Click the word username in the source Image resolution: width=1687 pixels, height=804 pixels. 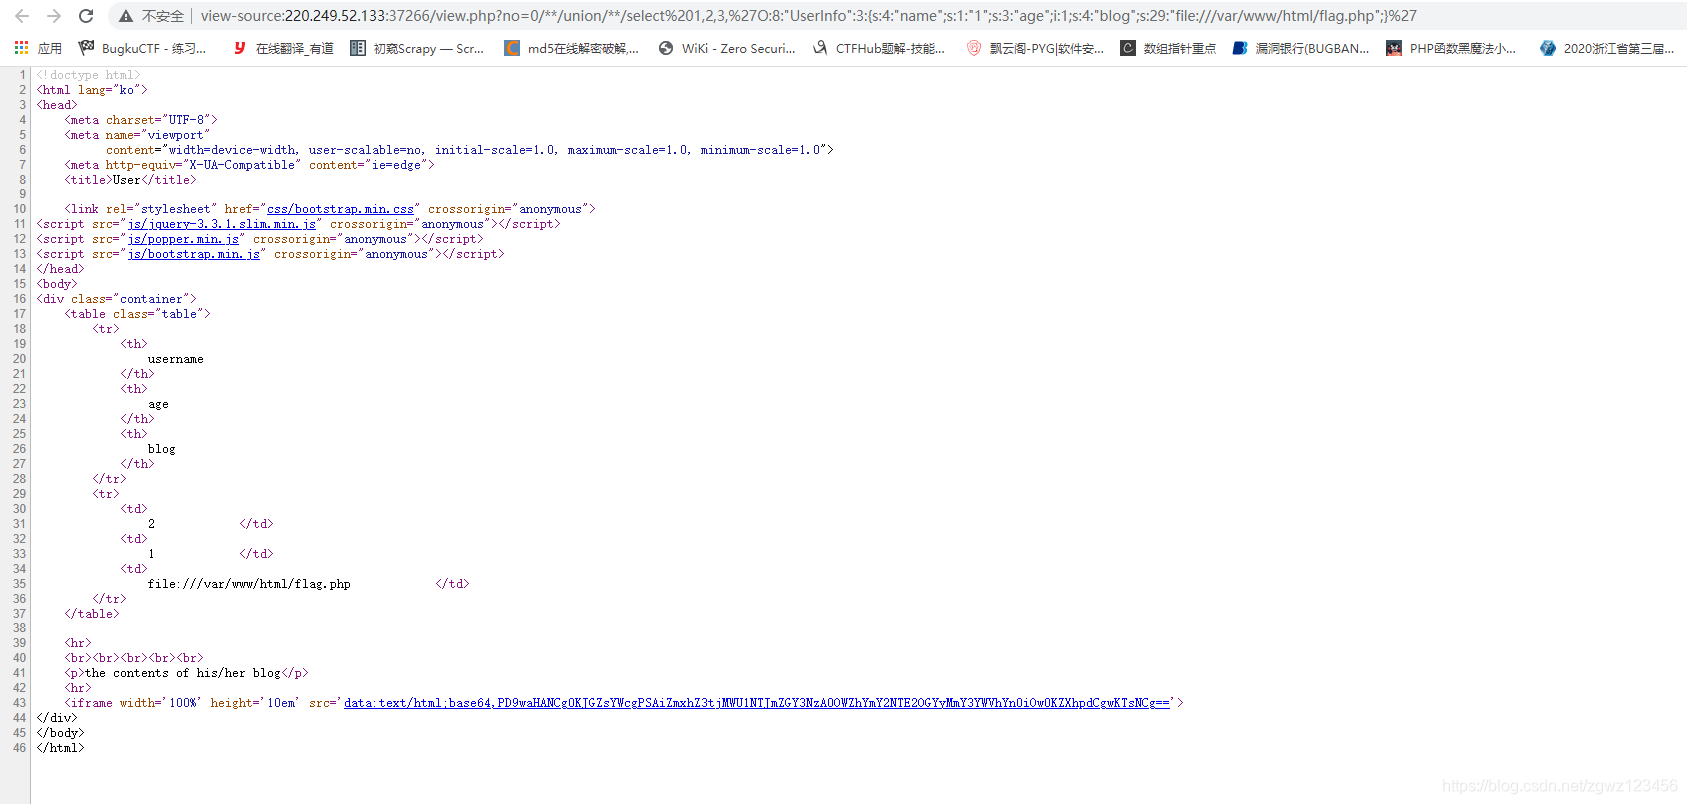point(176,359)
